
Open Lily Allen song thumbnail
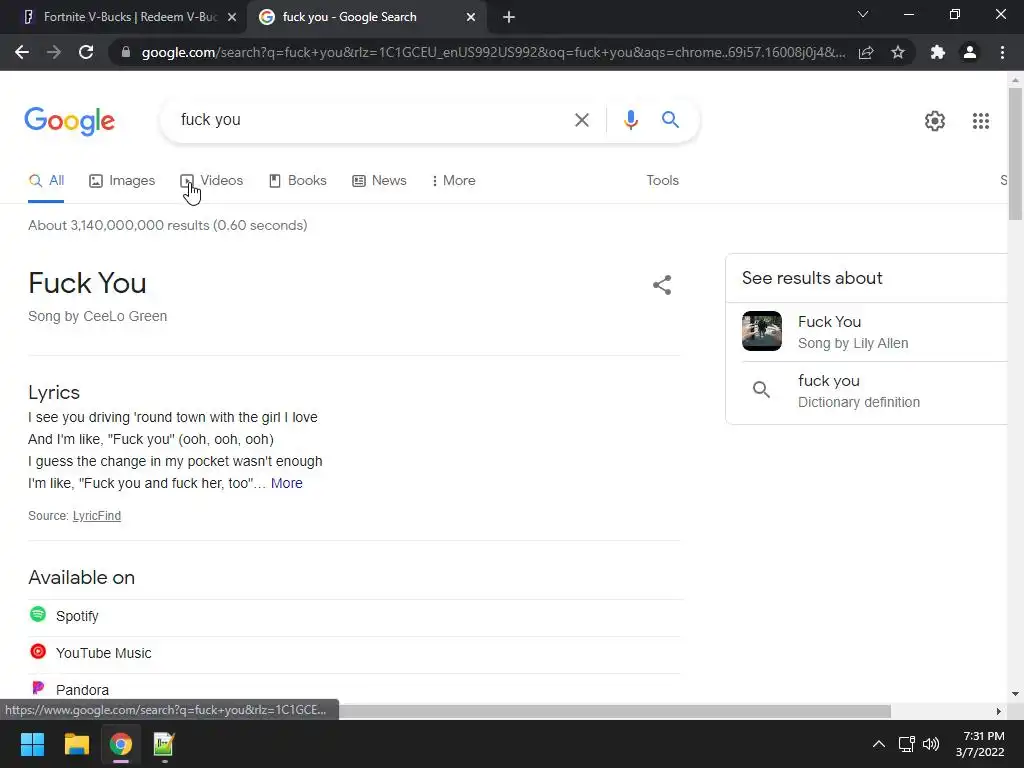(761, 331)
